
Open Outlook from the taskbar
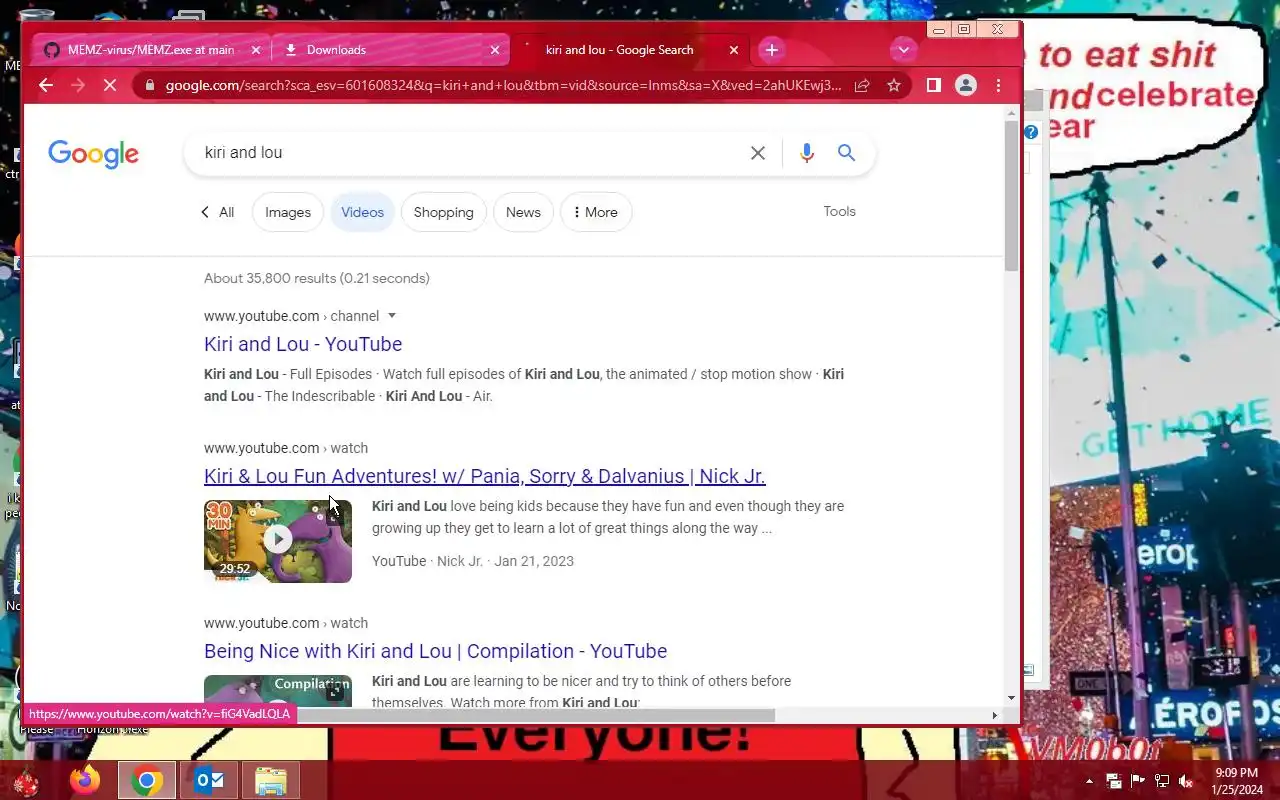pyautogui.click(x=209, y=780)
